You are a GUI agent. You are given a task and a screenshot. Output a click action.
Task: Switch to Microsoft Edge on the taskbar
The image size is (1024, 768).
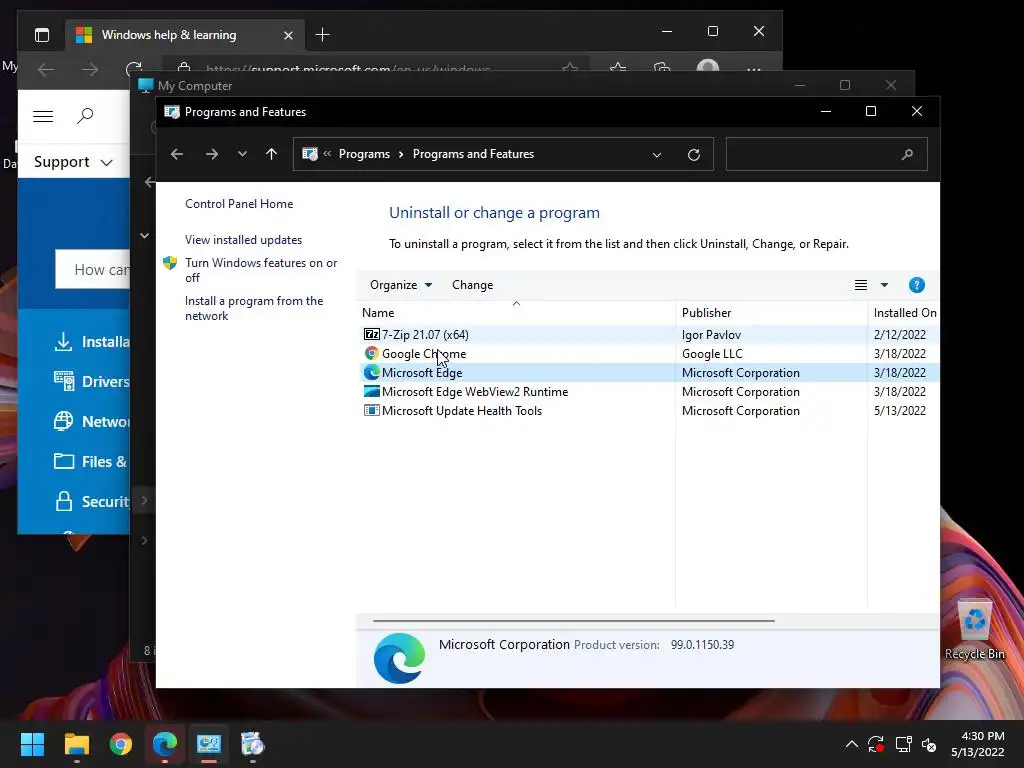pos(165,744)
